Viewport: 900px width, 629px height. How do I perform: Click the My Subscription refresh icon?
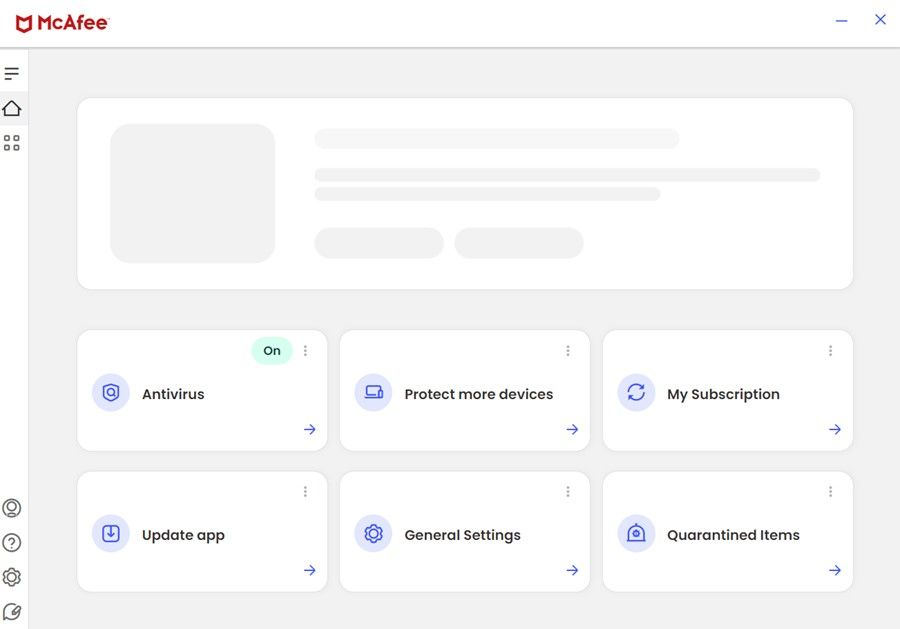[636, 393]
